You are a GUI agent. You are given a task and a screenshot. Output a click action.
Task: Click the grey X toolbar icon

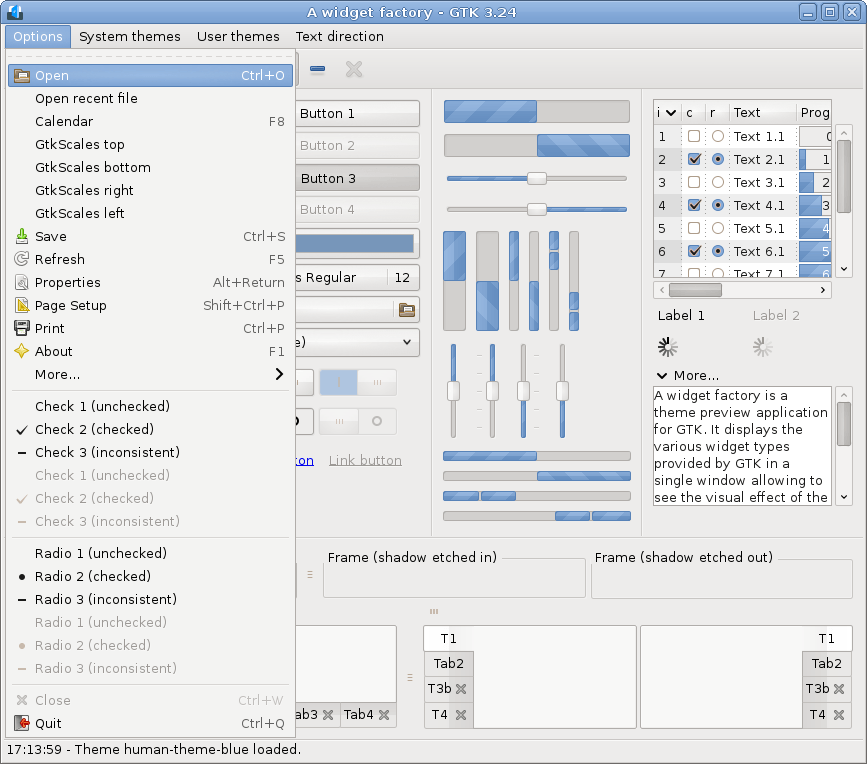(x=354, y=69)
